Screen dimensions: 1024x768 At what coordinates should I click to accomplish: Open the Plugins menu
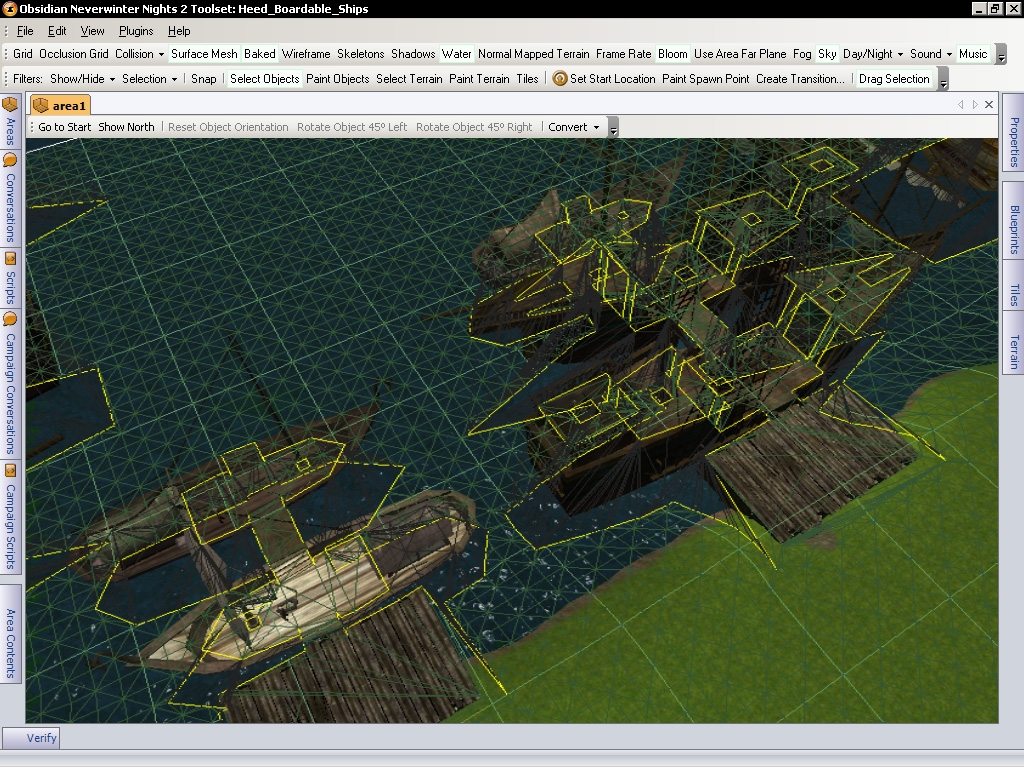click(x=136, y=31)
